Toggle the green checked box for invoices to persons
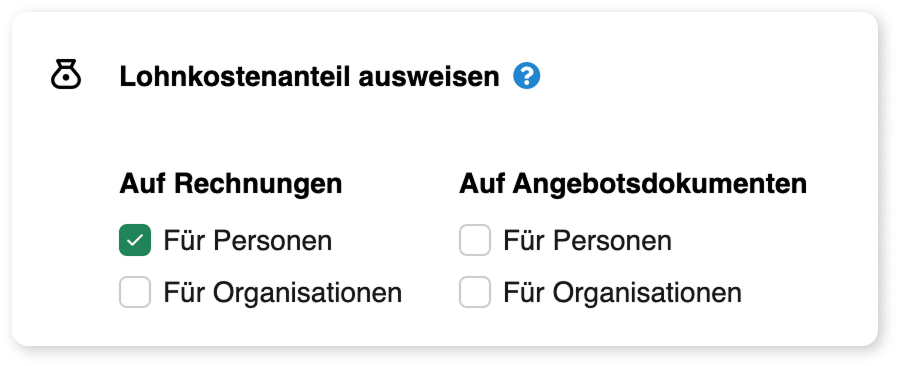Screen dimensions: 898x366 click(135, 240)
